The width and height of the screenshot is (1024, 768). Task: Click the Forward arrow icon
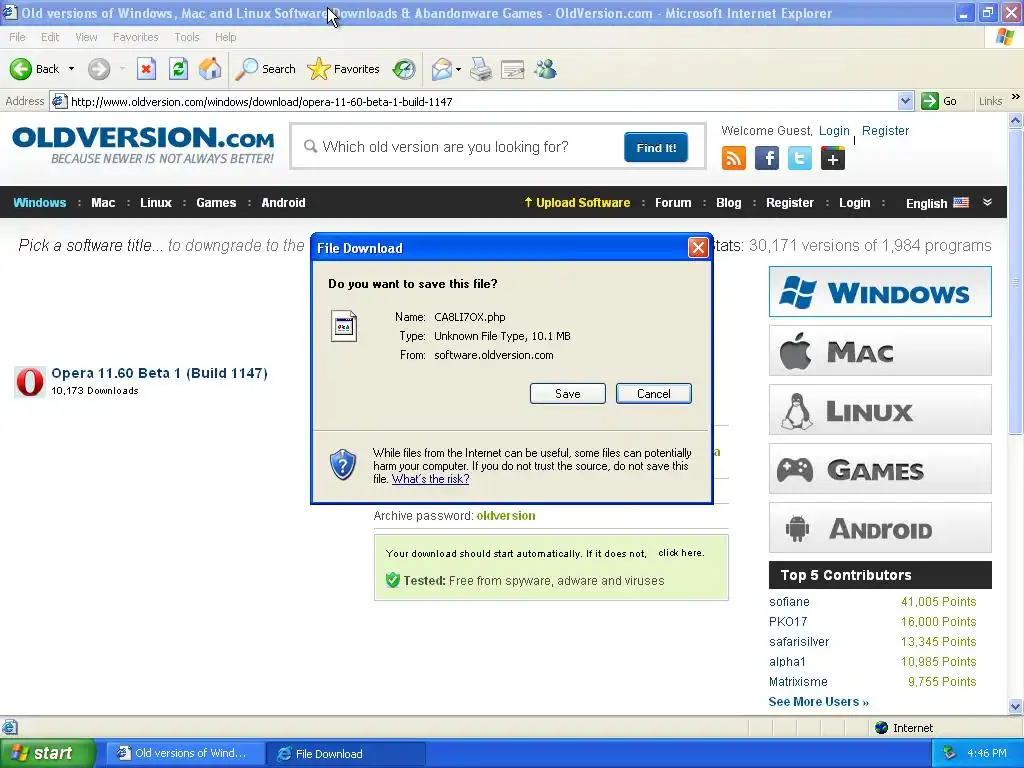click(x=99, y=69)
